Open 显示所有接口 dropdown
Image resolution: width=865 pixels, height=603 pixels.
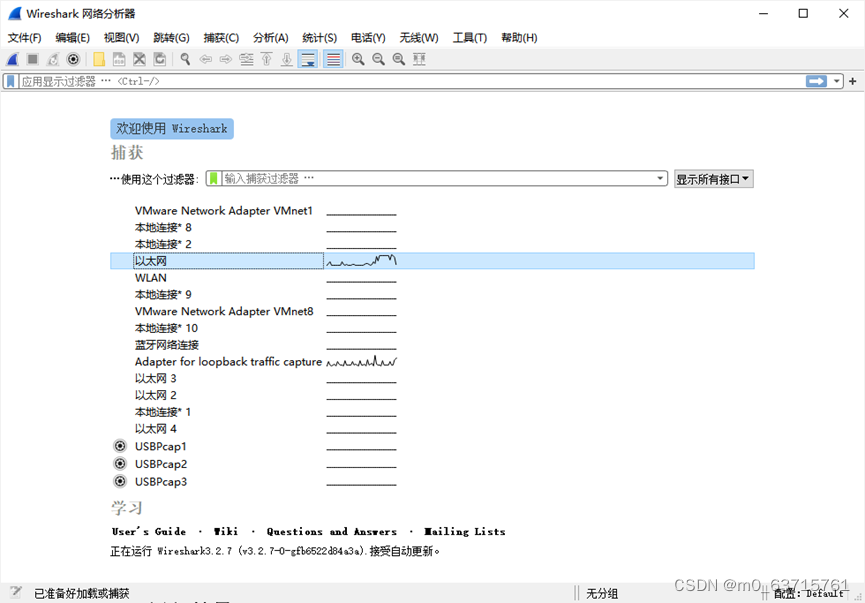(713, 179)
